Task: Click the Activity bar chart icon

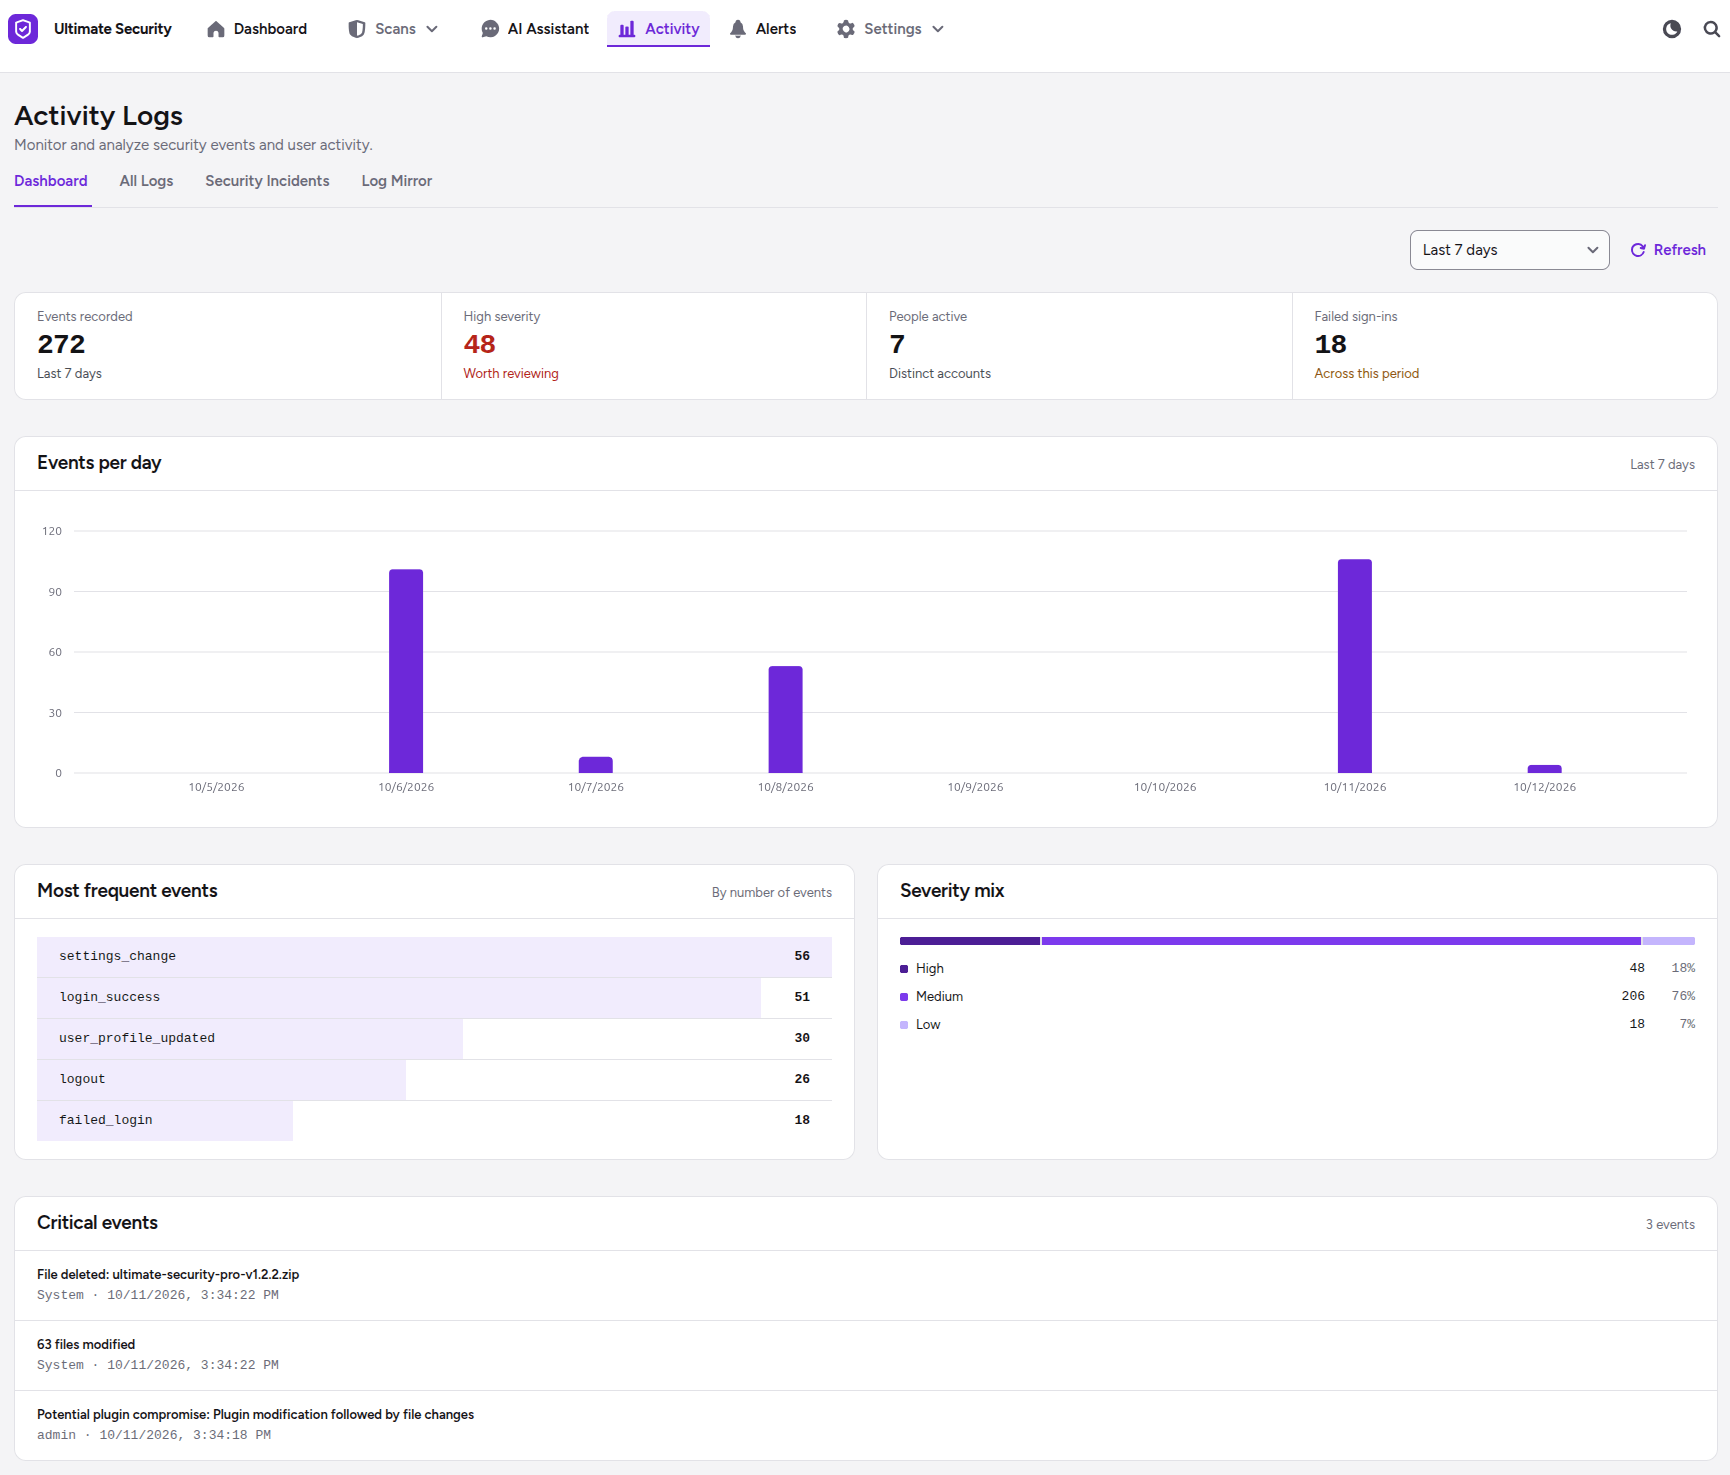Action: [627, 29]
